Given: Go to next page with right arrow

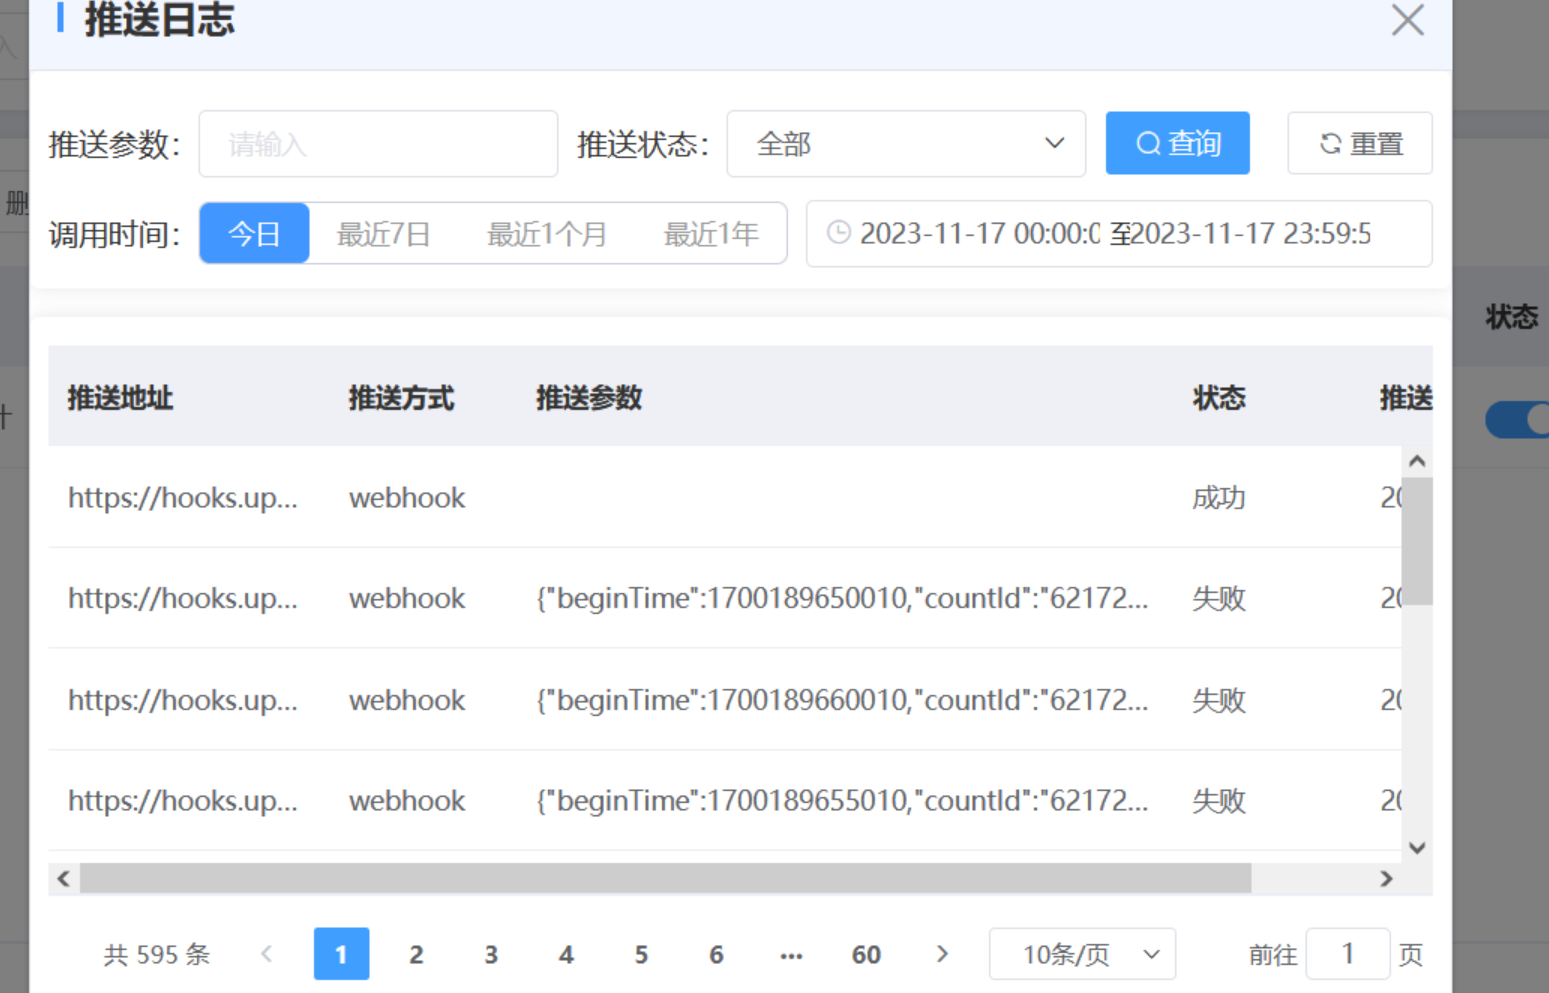Looking at the screenshot, I should [x=941, y=954].
